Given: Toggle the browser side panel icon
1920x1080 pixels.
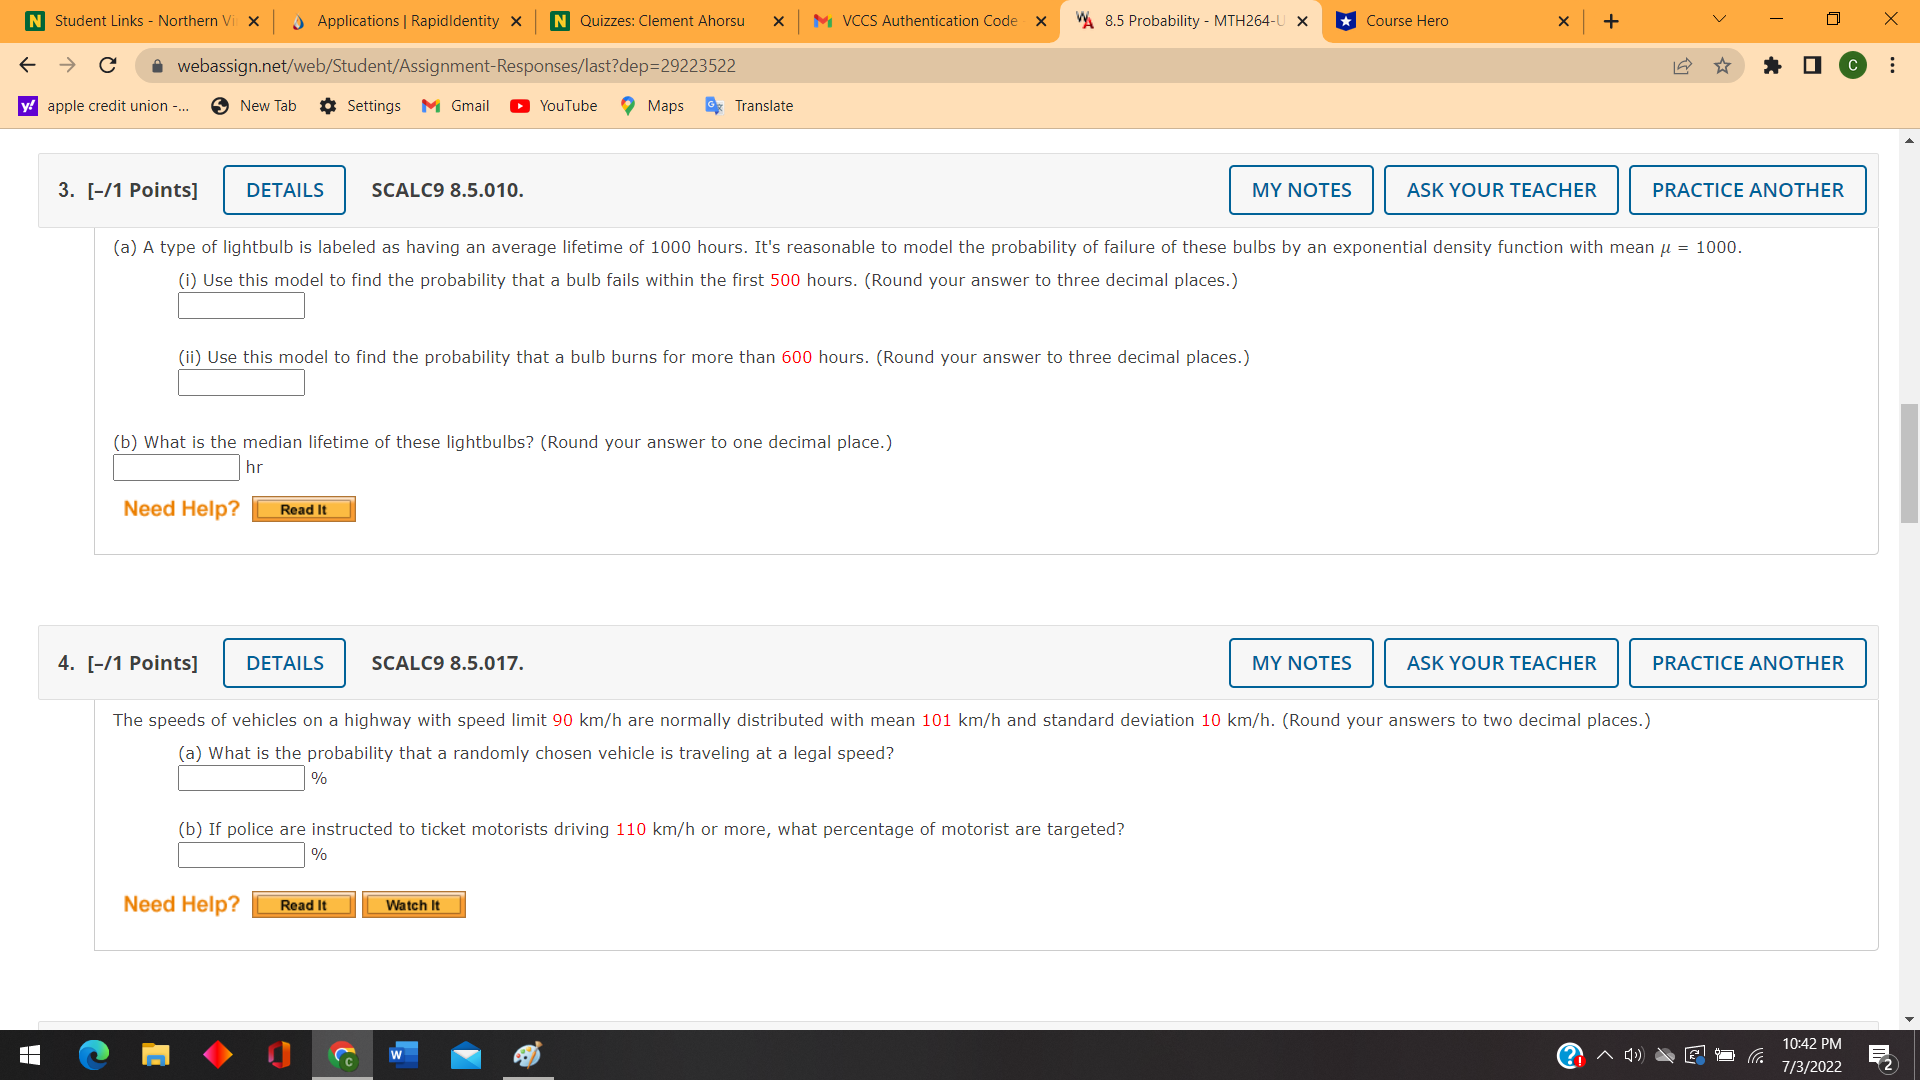Looking at the screenshot, I should [1812, 66].
